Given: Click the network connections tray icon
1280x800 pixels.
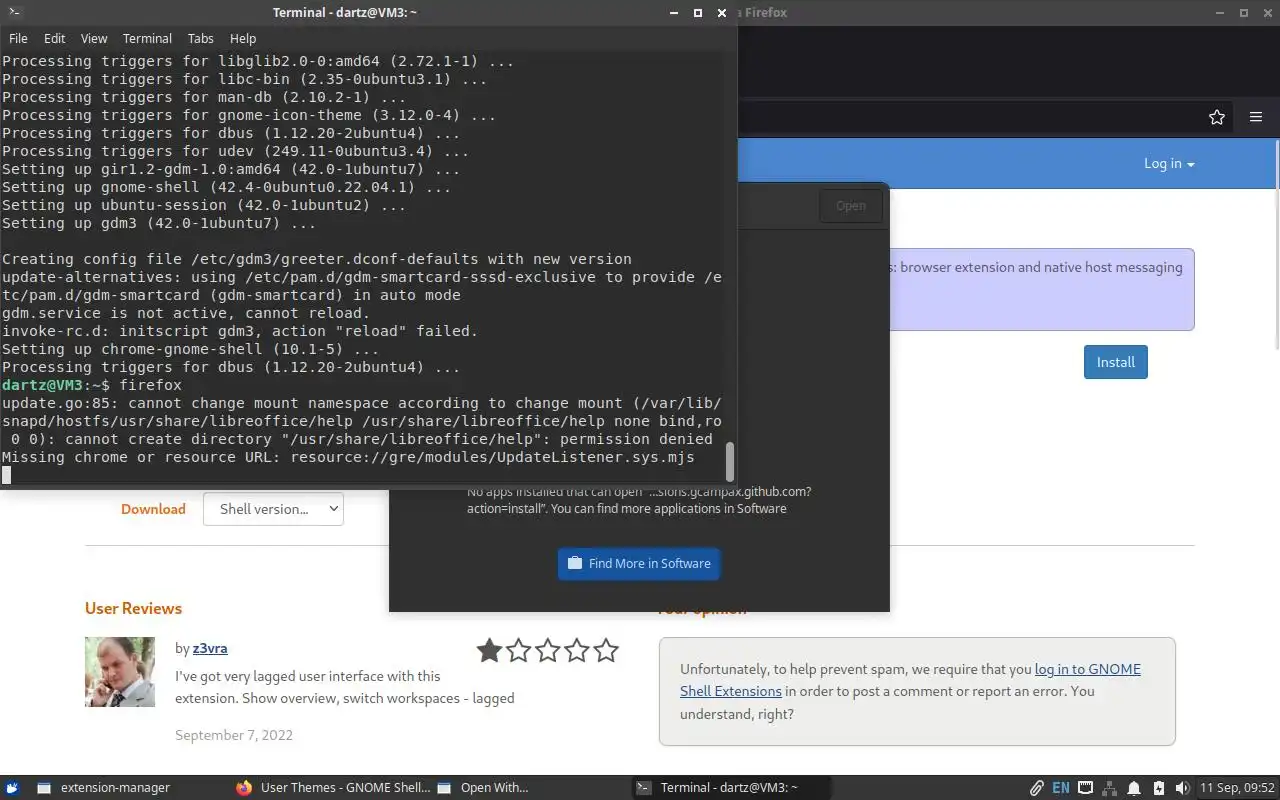Looking at the screenshot, I should tap(1109, 788).
